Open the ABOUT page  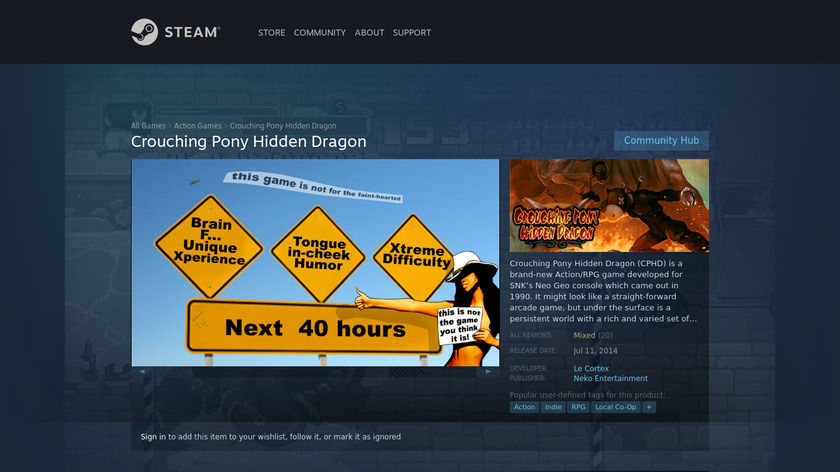[369, 33]
